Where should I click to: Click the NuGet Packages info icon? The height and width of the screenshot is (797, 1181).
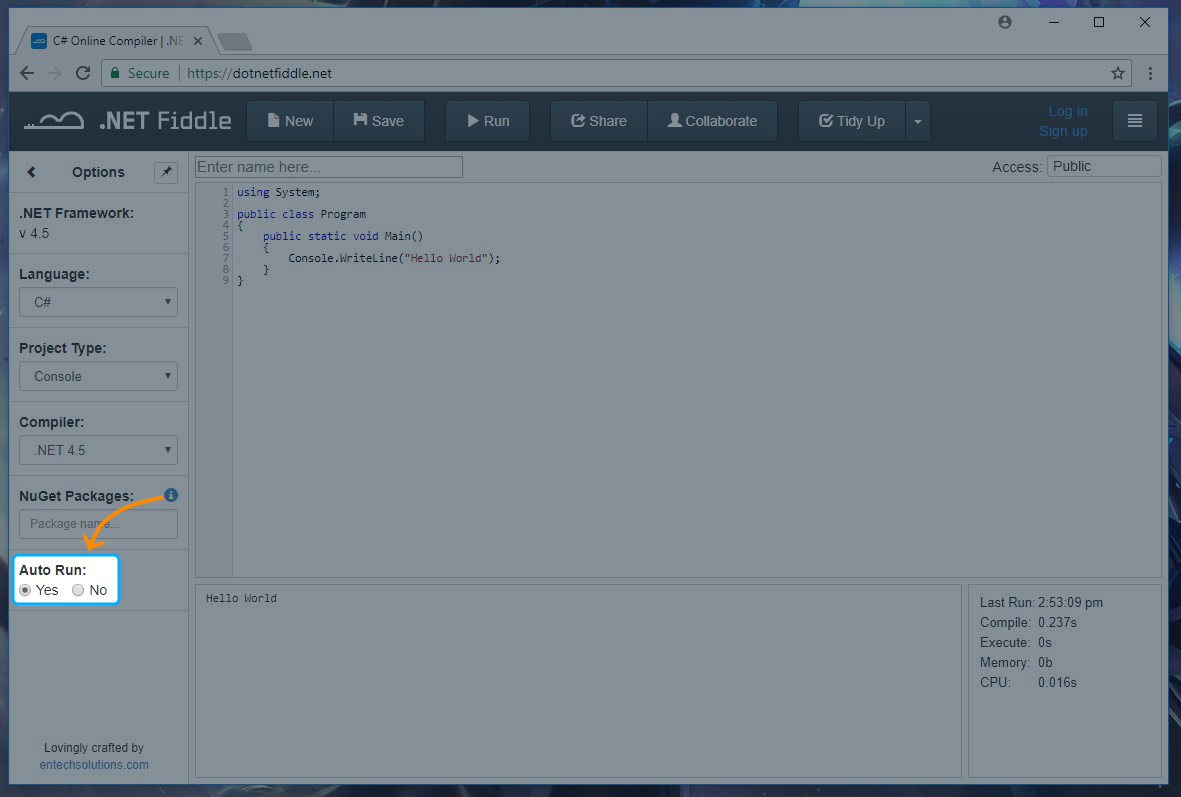click(x=171, y=495)
